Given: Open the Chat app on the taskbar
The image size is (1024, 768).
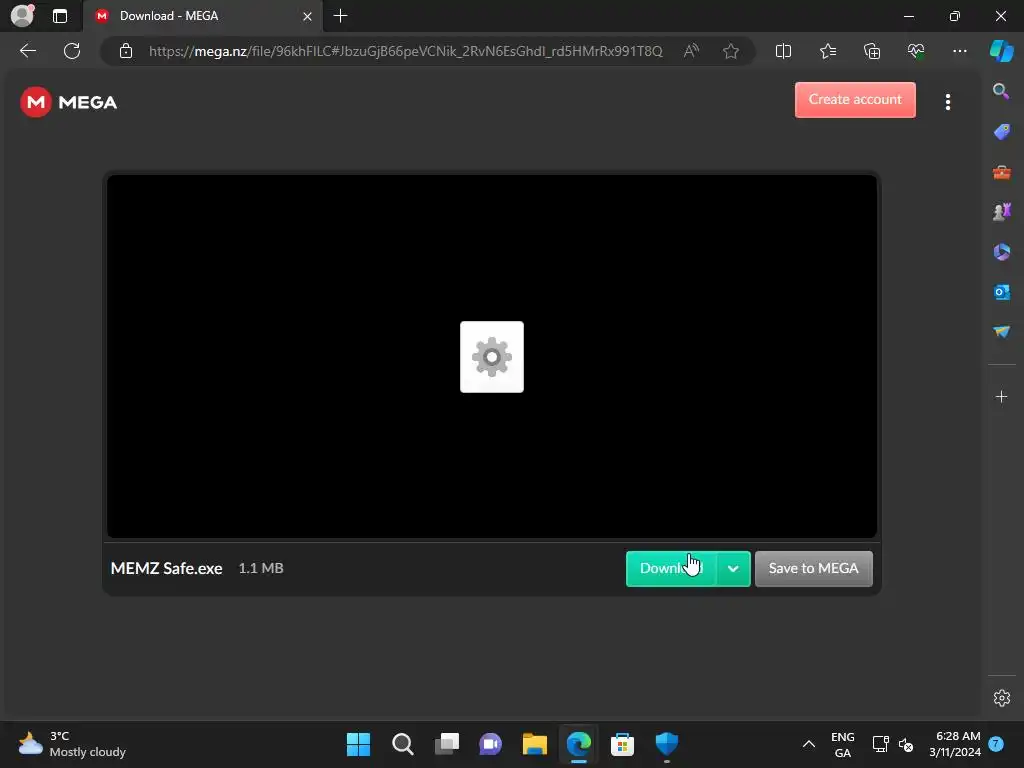Looking at the screenshot, I should point(490,744).
